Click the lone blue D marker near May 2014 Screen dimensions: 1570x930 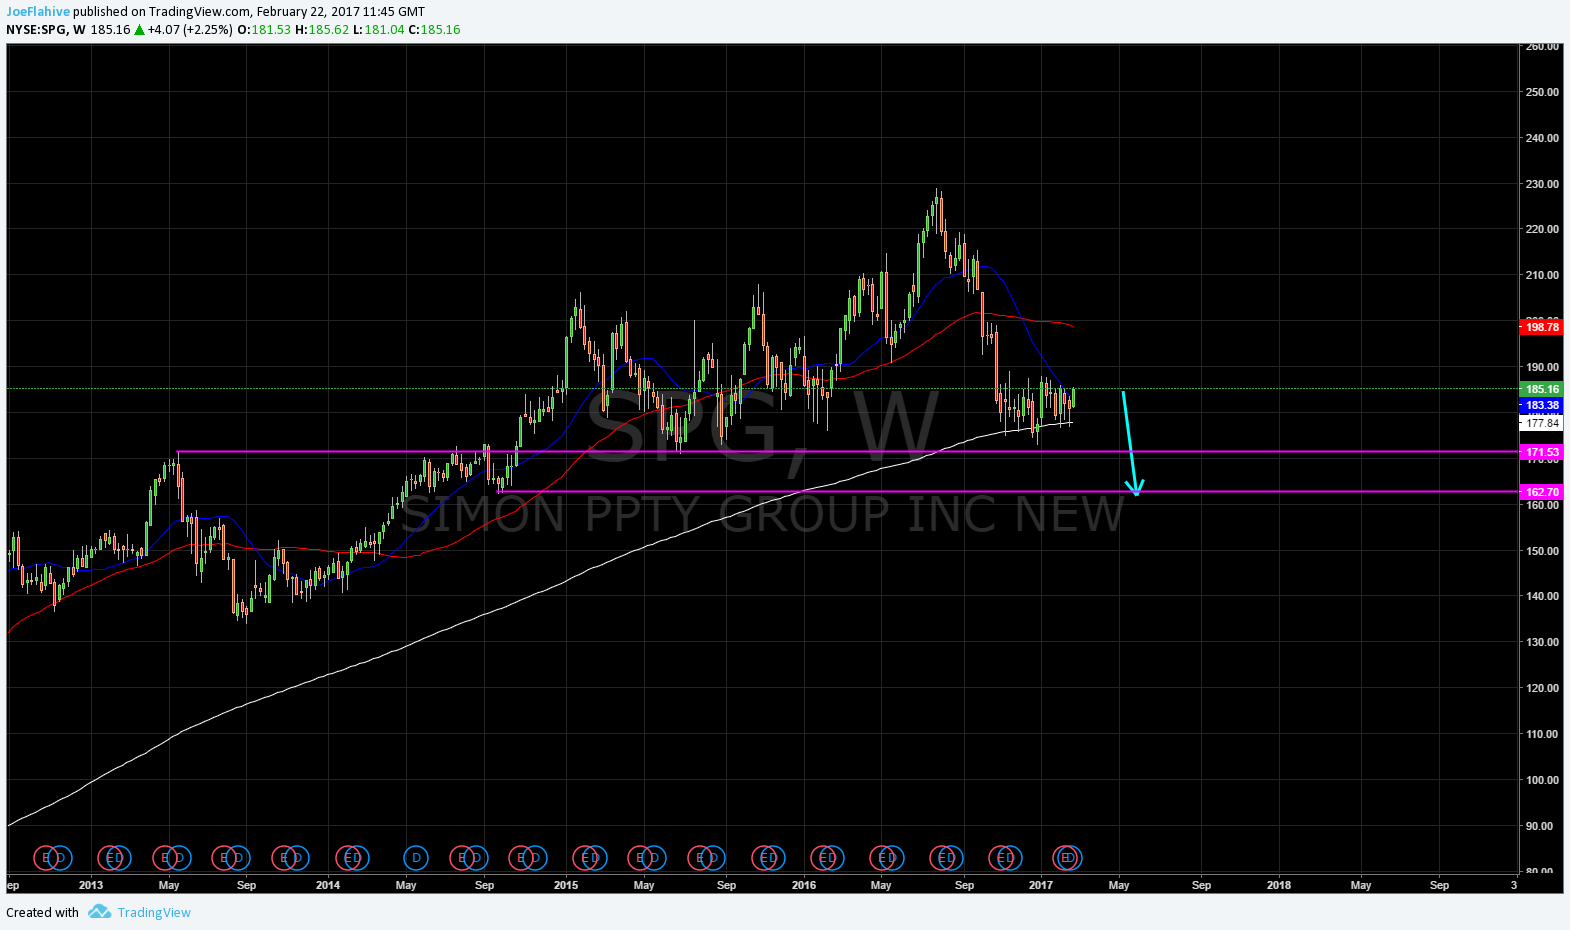click(x=416, y=858)
